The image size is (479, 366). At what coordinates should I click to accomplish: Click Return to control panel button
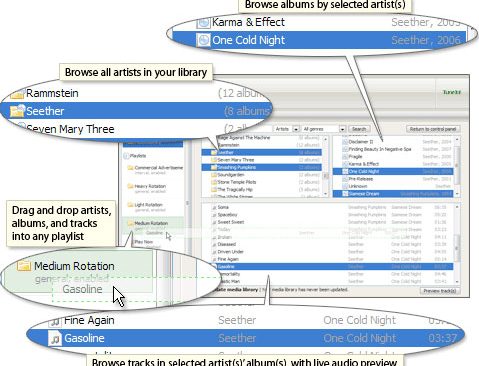pos(433,129)
